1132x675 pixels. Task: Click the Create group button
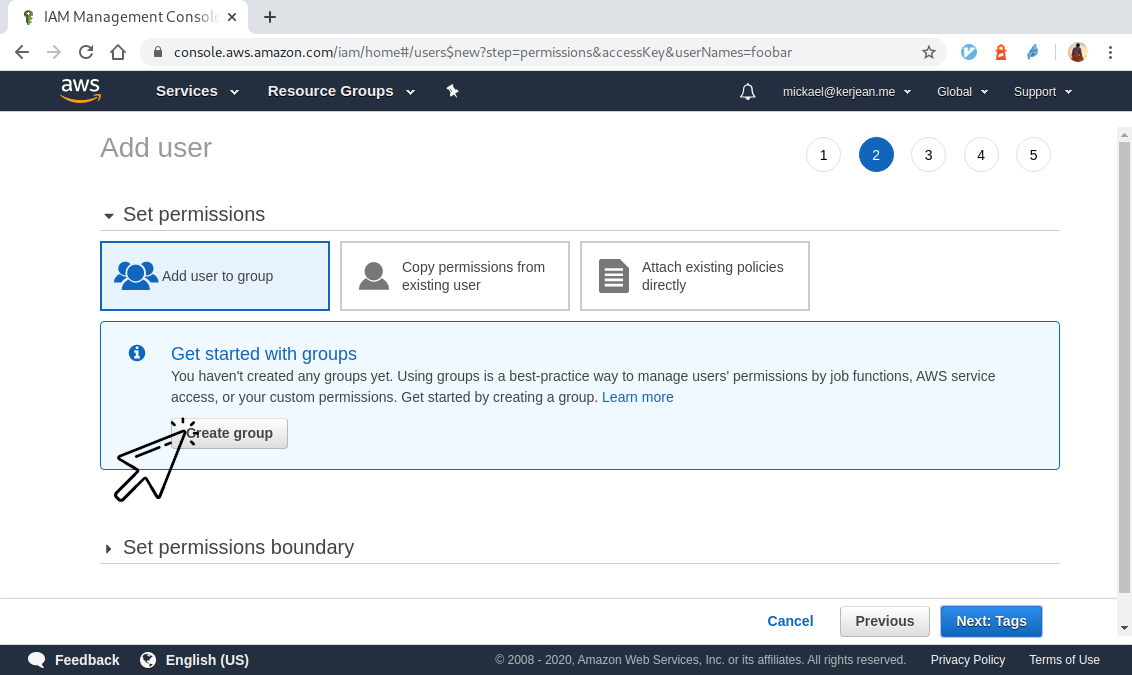click(x=229, y=433)
